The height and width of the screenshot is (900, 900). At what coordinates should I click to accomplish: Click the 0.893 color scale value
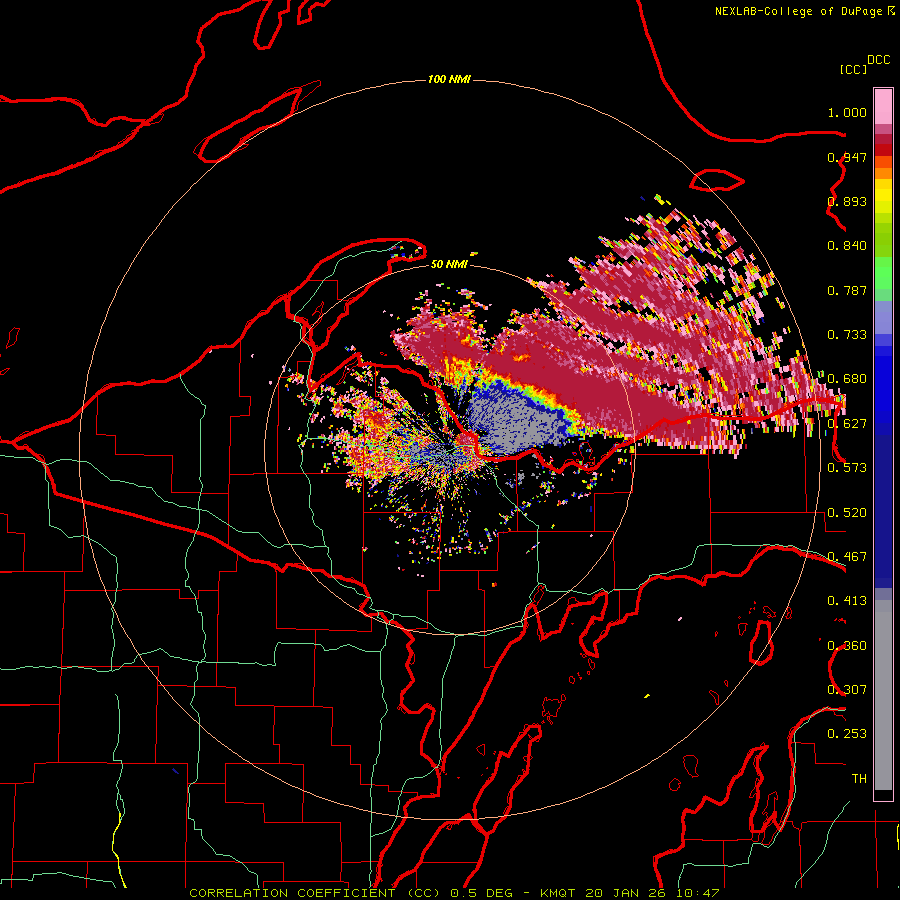(847, 201)
